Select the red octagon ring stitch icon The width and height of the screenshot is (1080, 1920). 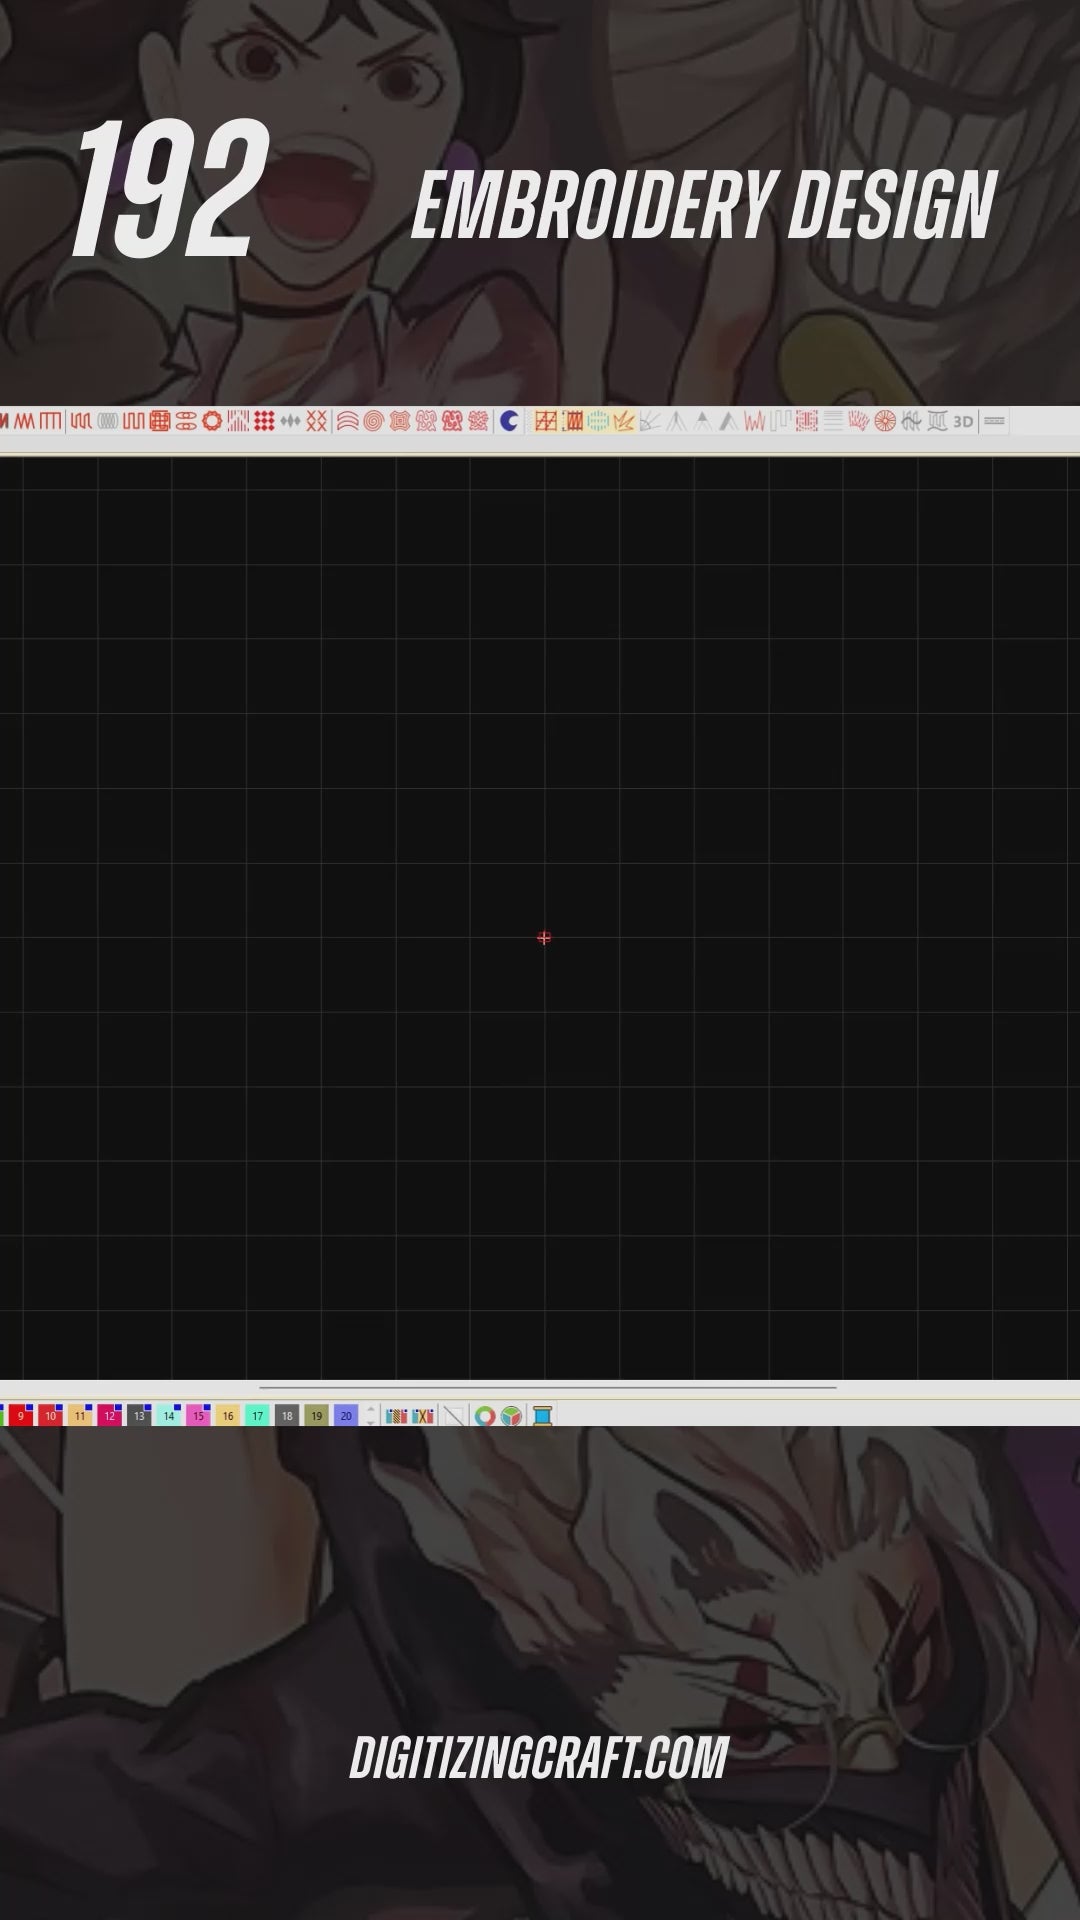212,422
